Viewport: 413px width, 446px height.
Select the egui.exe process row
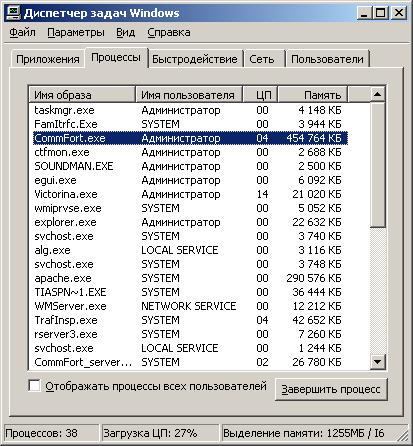pos(190,180)
